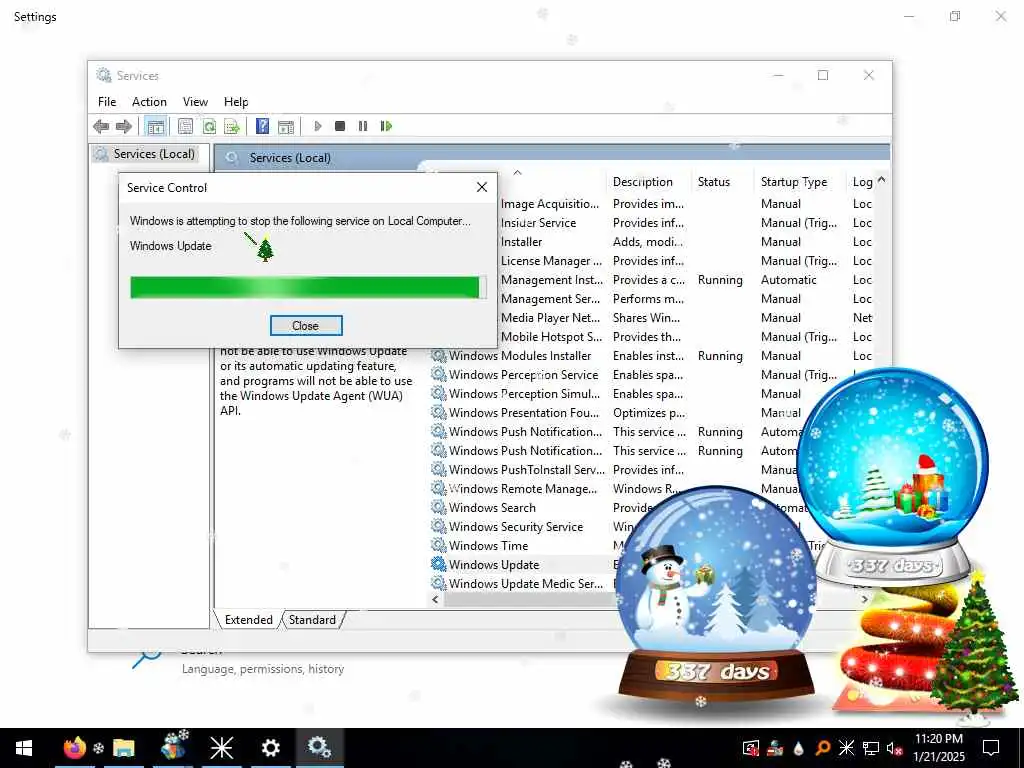Open the Action menu
Image resolution: width=1024 pixels, height=768 pixels.
tap(149, 102)
